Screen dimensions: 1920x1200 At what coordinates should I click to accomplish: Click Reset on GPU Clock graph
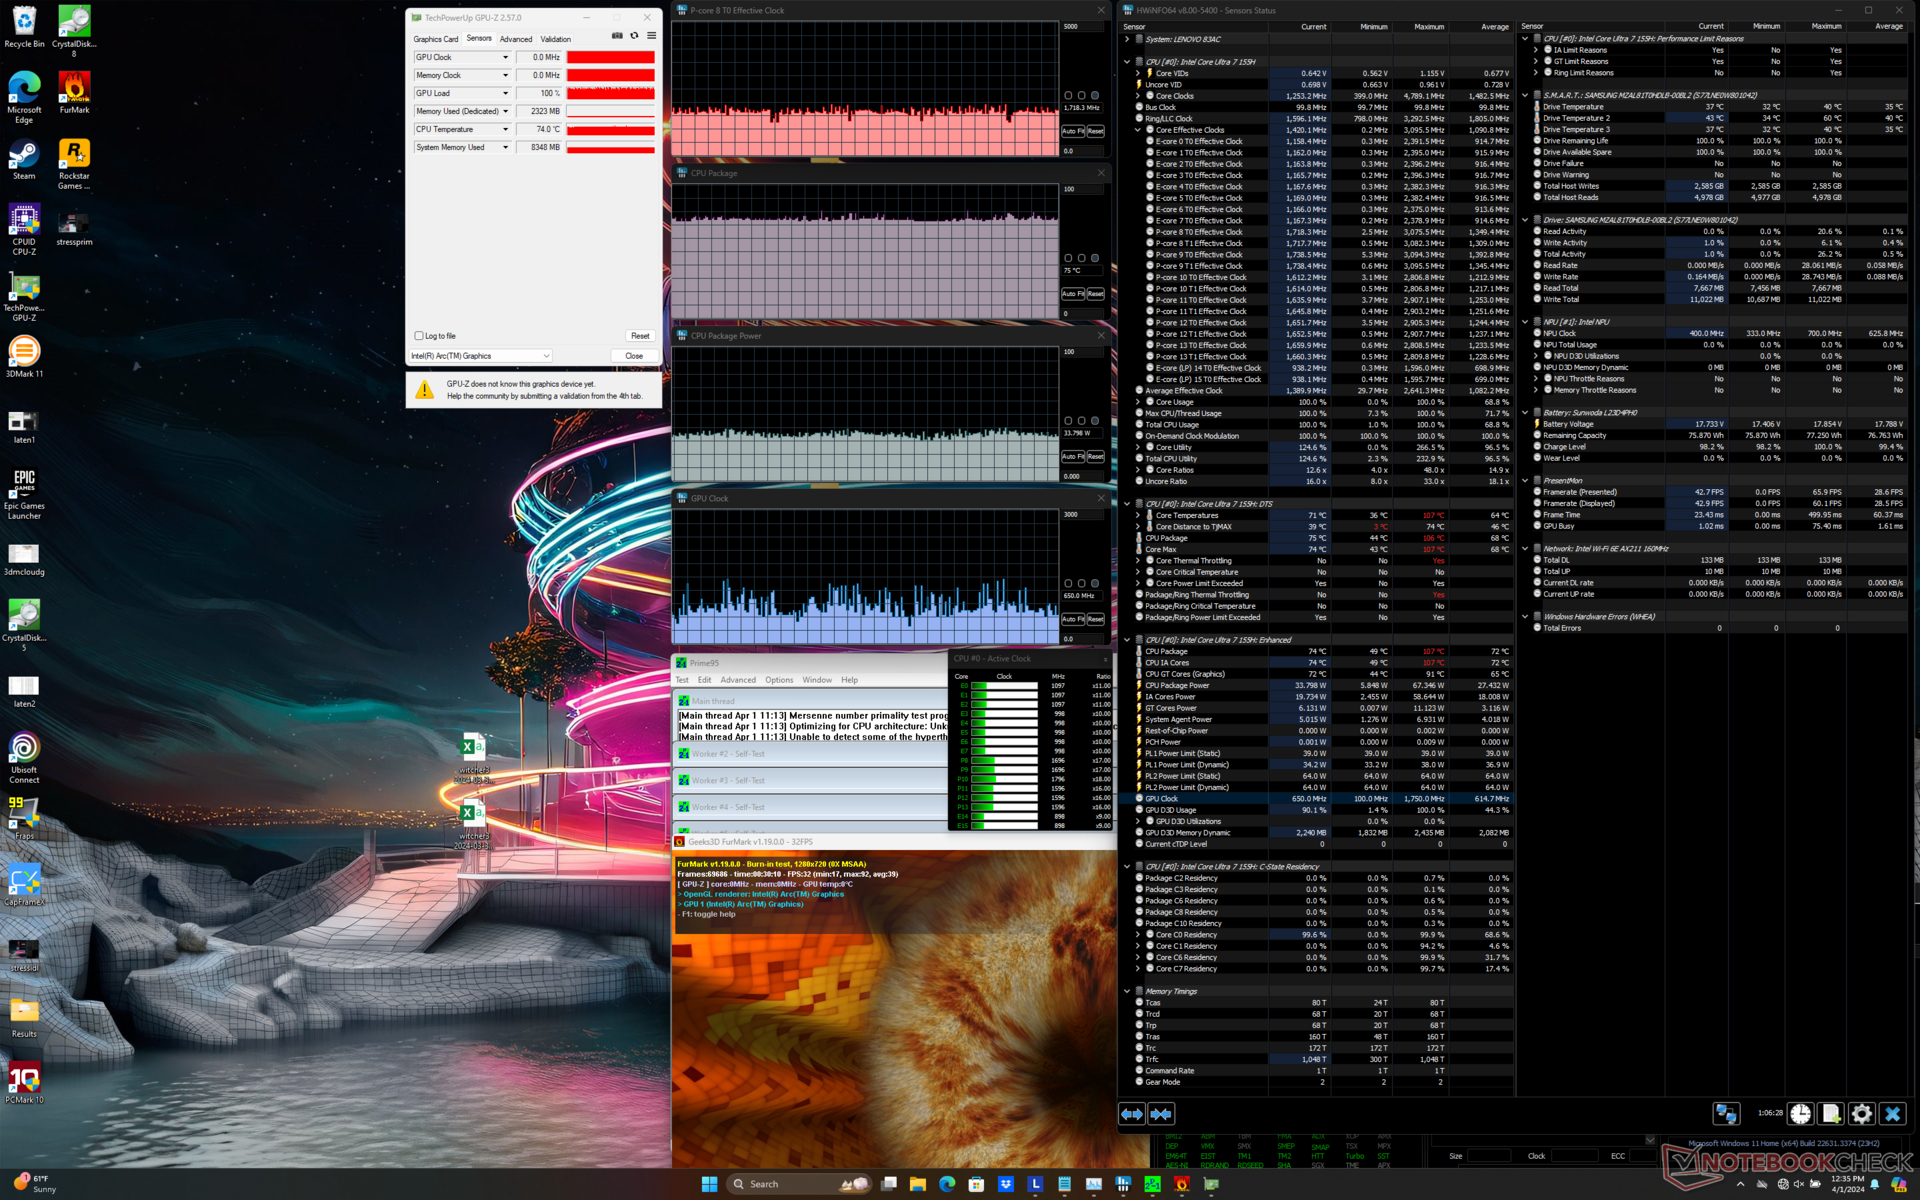[x=1096, y=620]
